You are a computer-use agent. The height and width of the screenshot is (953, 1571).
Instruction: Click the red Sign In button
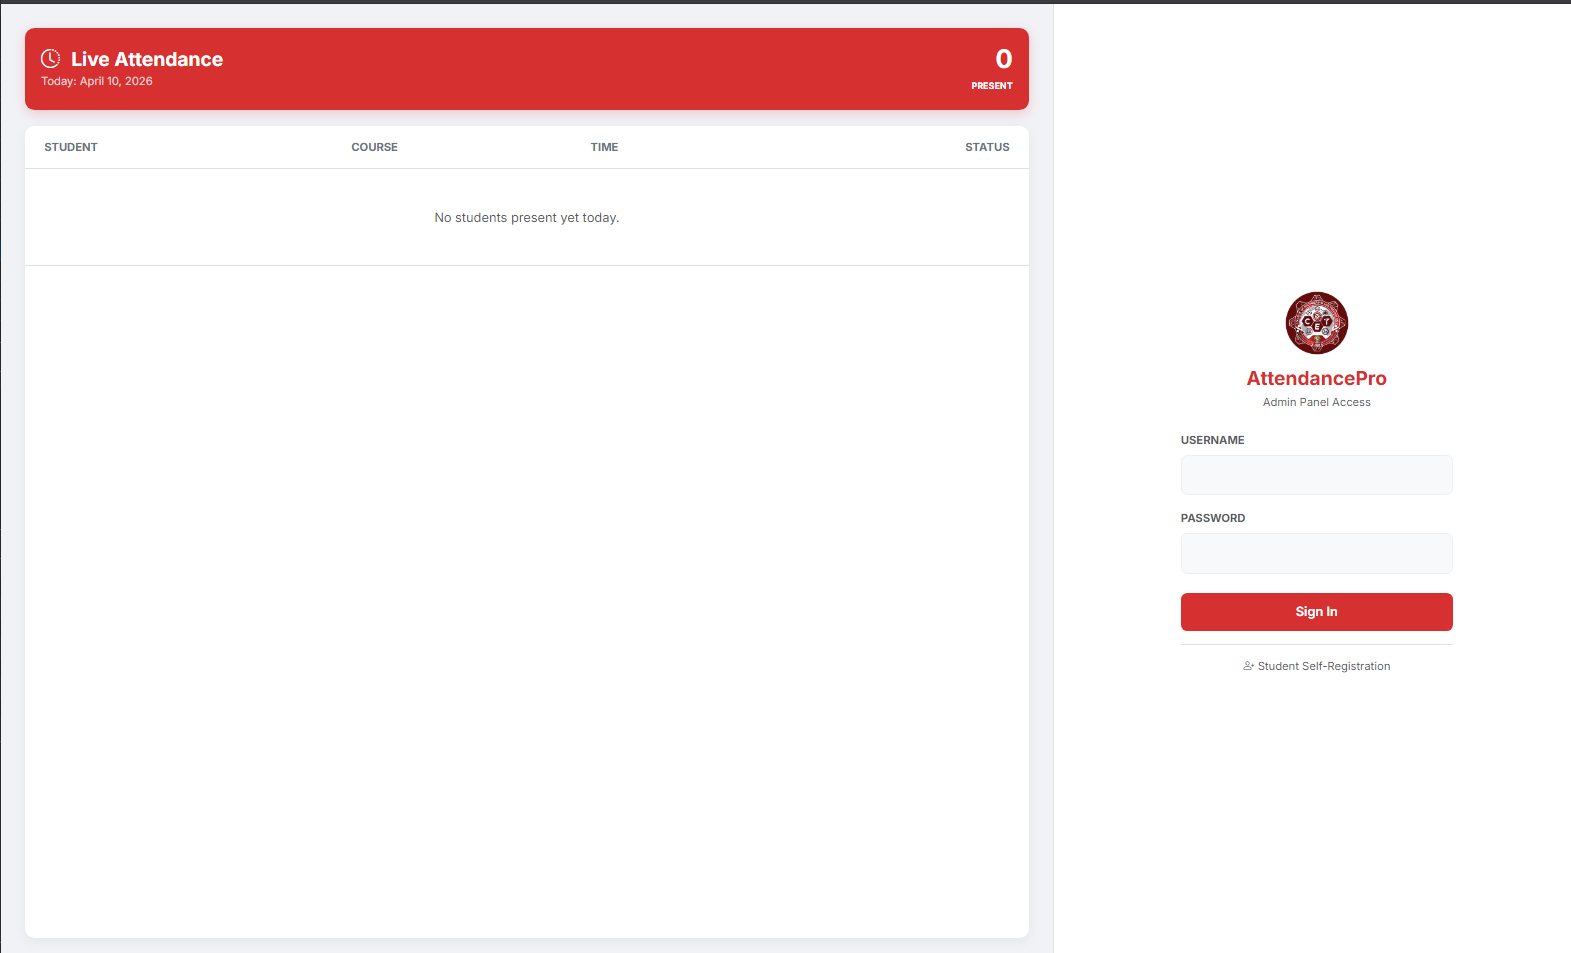[x=1316, y=612]
